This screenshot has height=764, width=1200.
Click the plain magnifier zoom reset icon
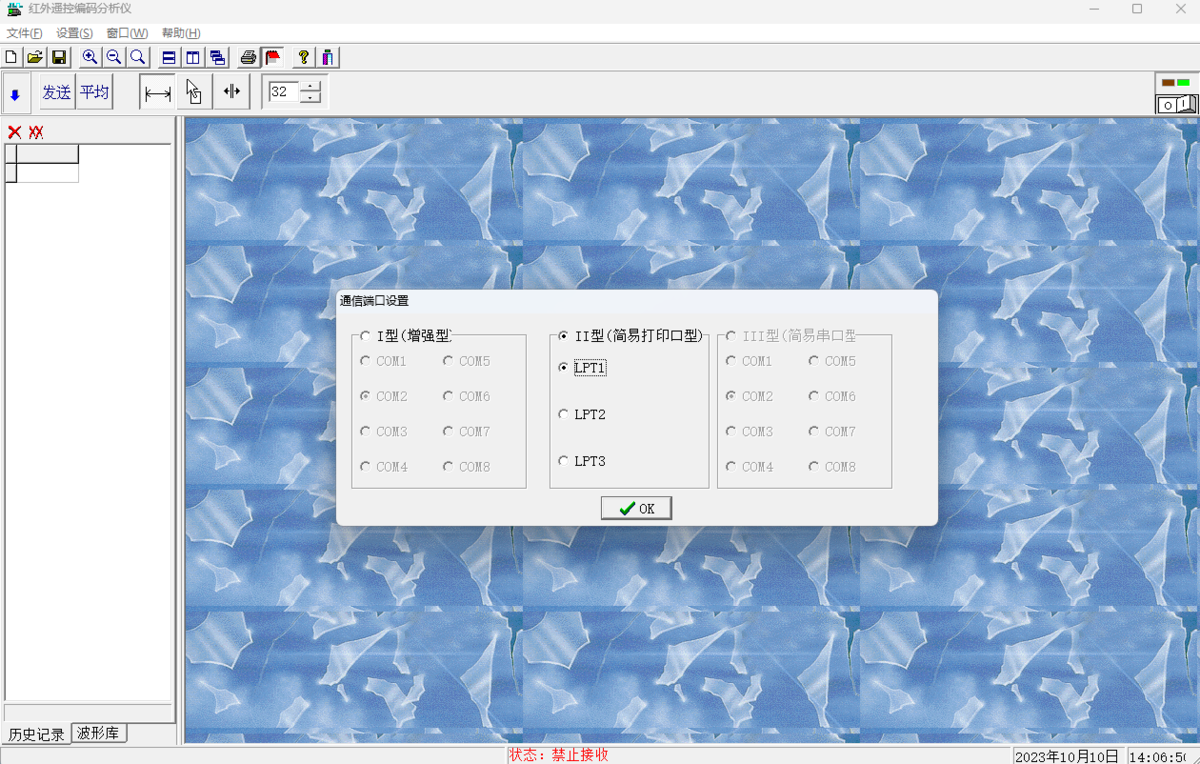[138, 57]
